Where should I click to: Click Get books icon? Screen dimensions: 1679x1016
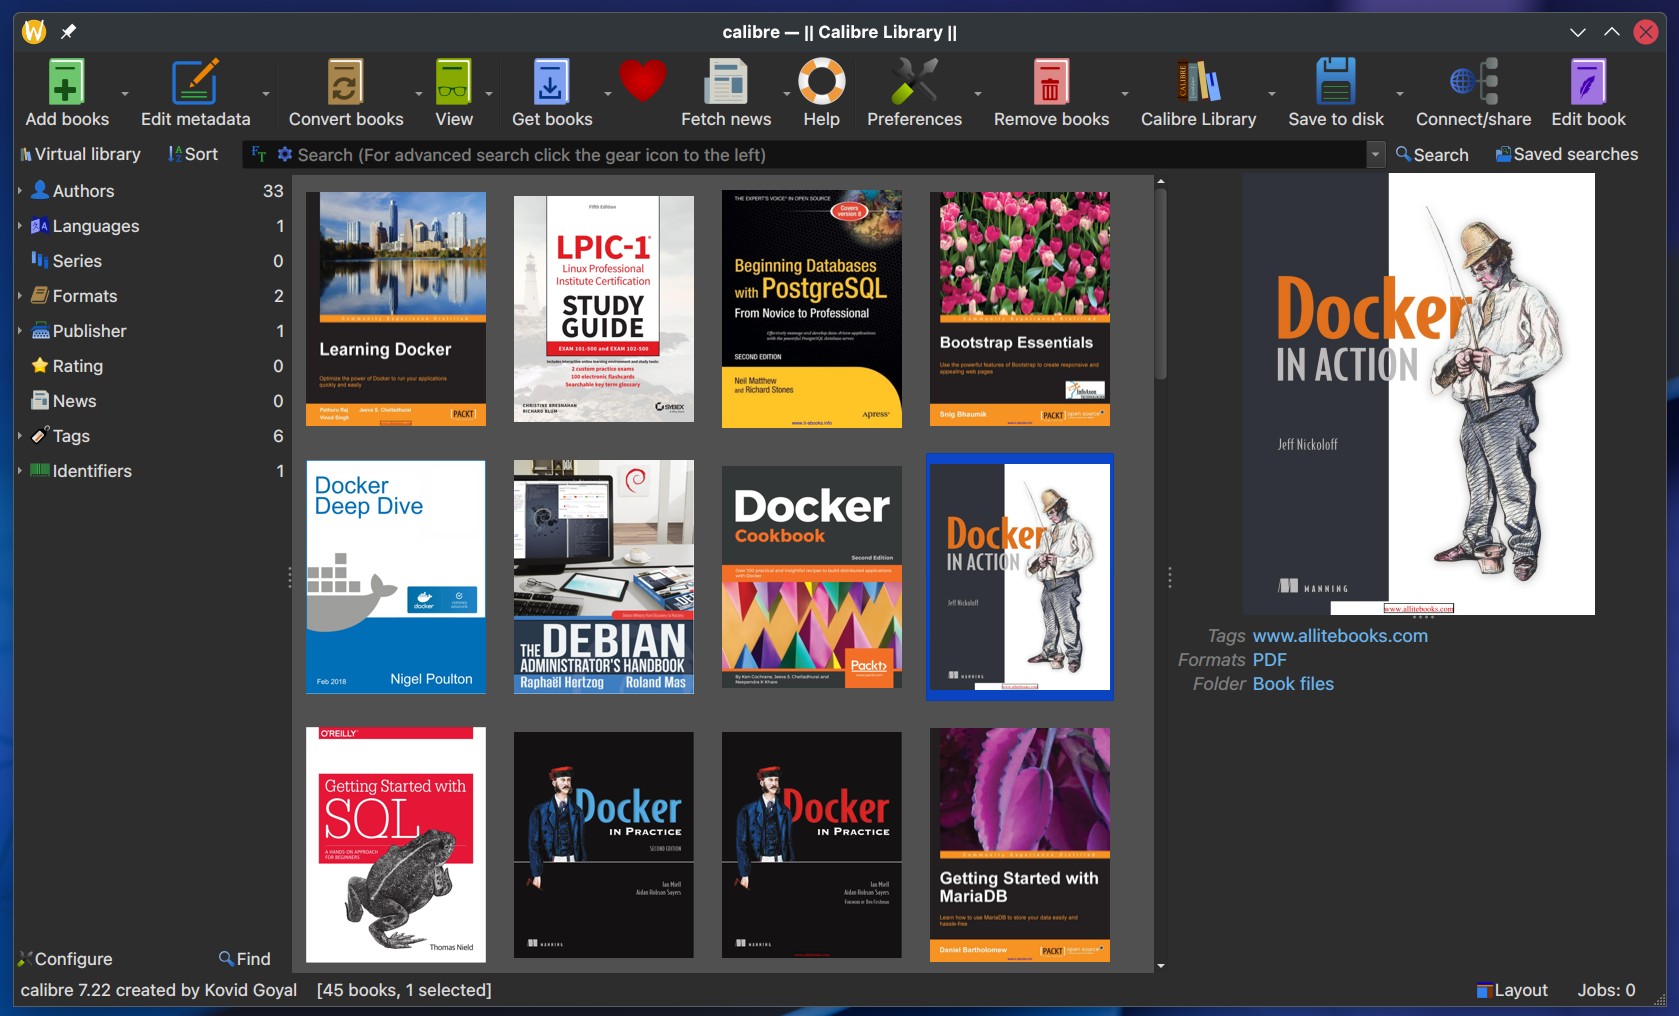pos(551,82)
